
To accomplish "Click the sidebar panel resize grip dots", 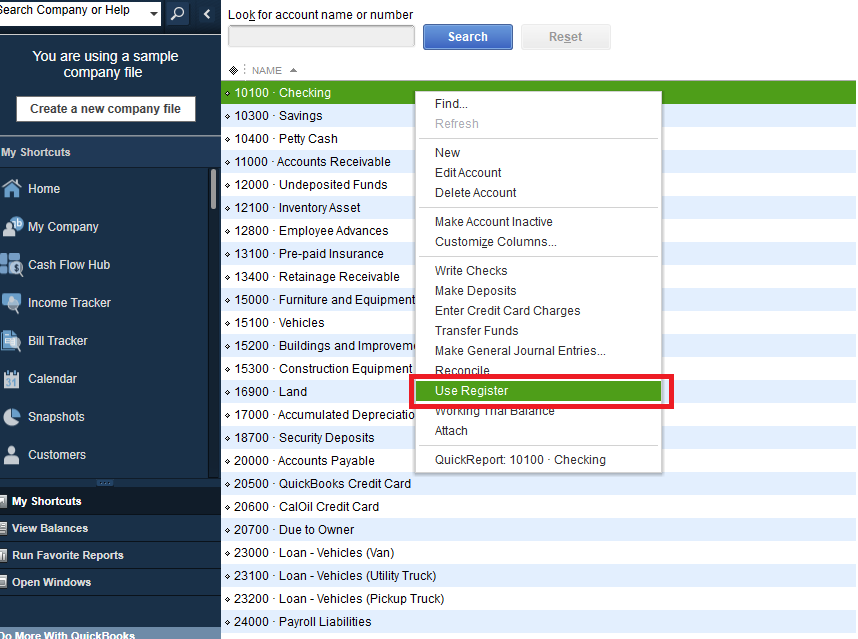I will click(105, 483).
